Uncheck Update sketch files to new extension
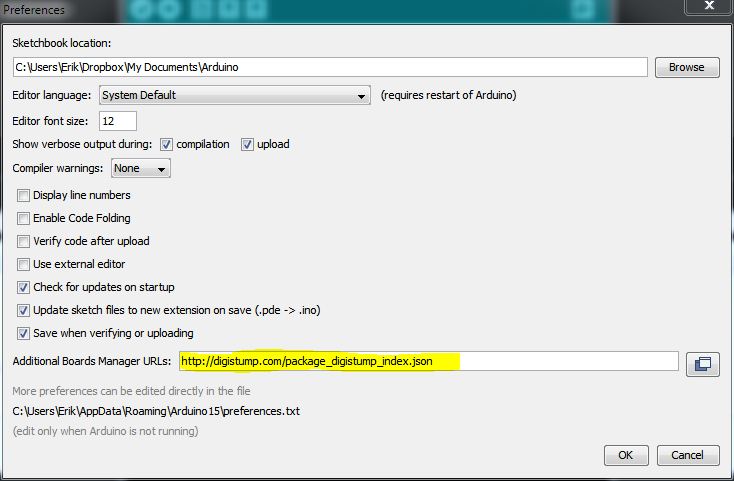This screenshot has width=734, height=481. [23, 310]
